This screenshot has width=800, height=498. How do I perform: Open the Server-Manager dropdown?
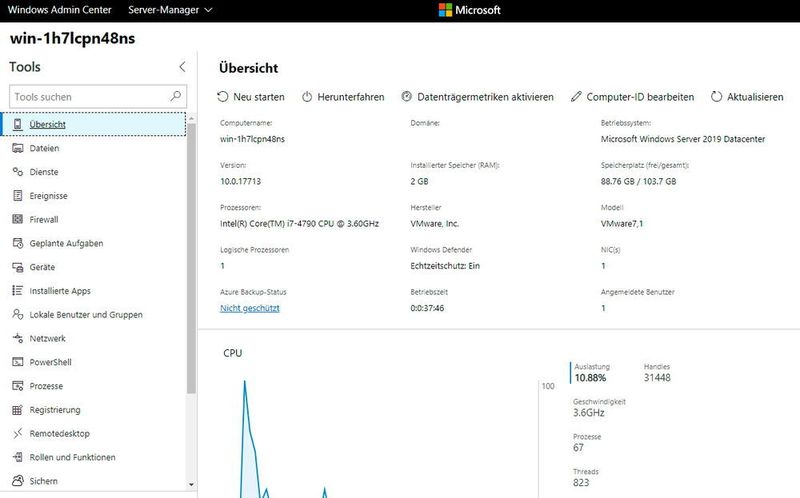pyautogui.click(x=170, y=10)
